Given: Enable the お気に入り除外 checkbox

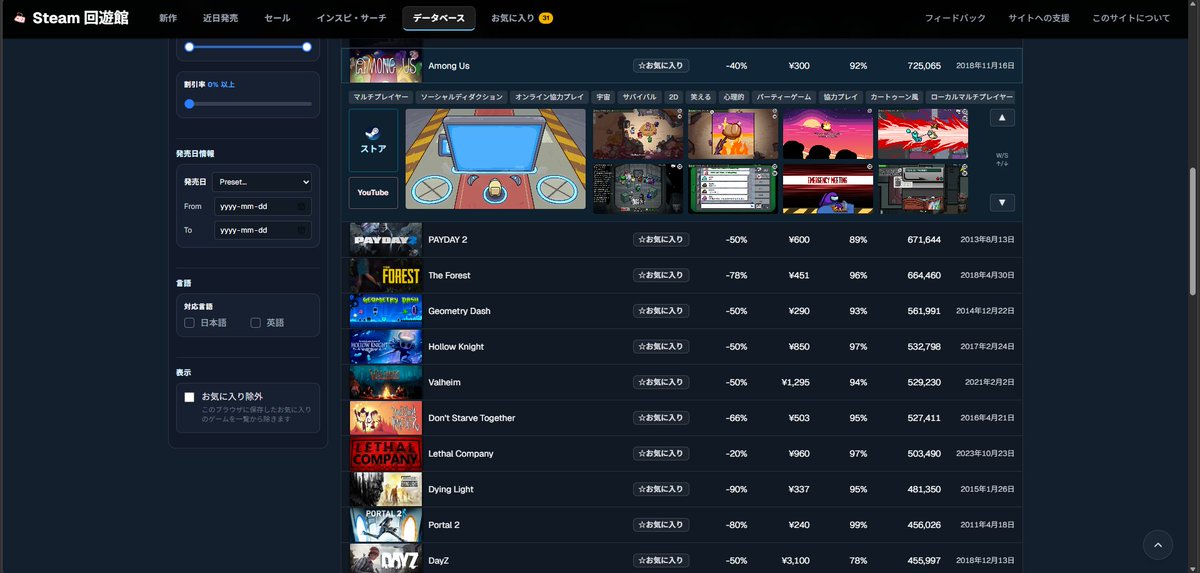Looking at the screenshot, I should (190, 397).
